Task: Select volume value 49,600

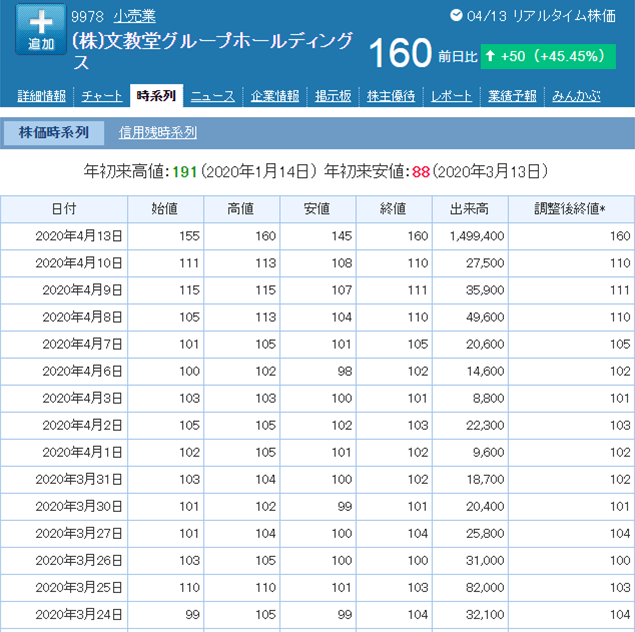Action: [485, 317]
